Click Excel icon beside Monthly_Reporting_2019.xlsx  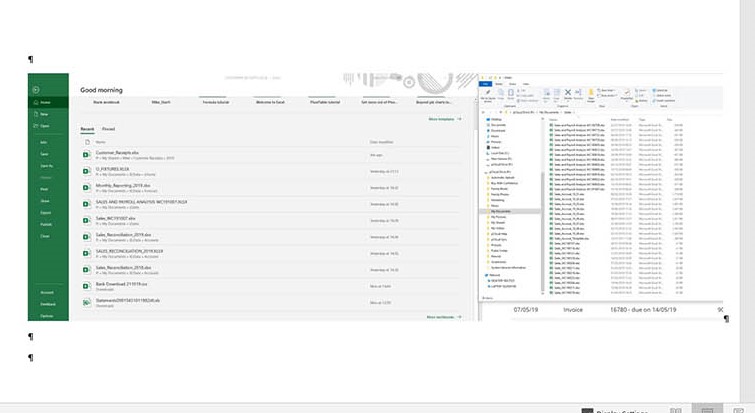87,187
